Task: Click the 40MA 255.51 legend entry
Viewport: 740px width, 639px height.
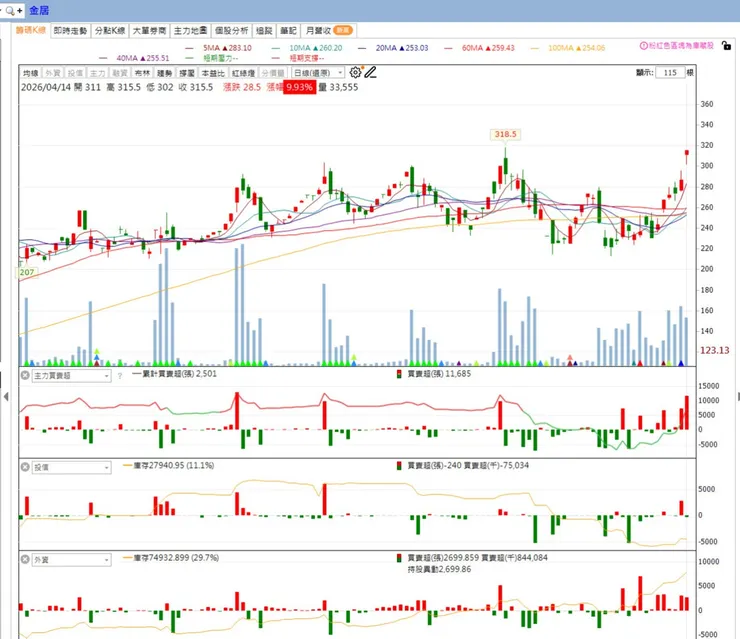Action: click(x=135, y=58)
